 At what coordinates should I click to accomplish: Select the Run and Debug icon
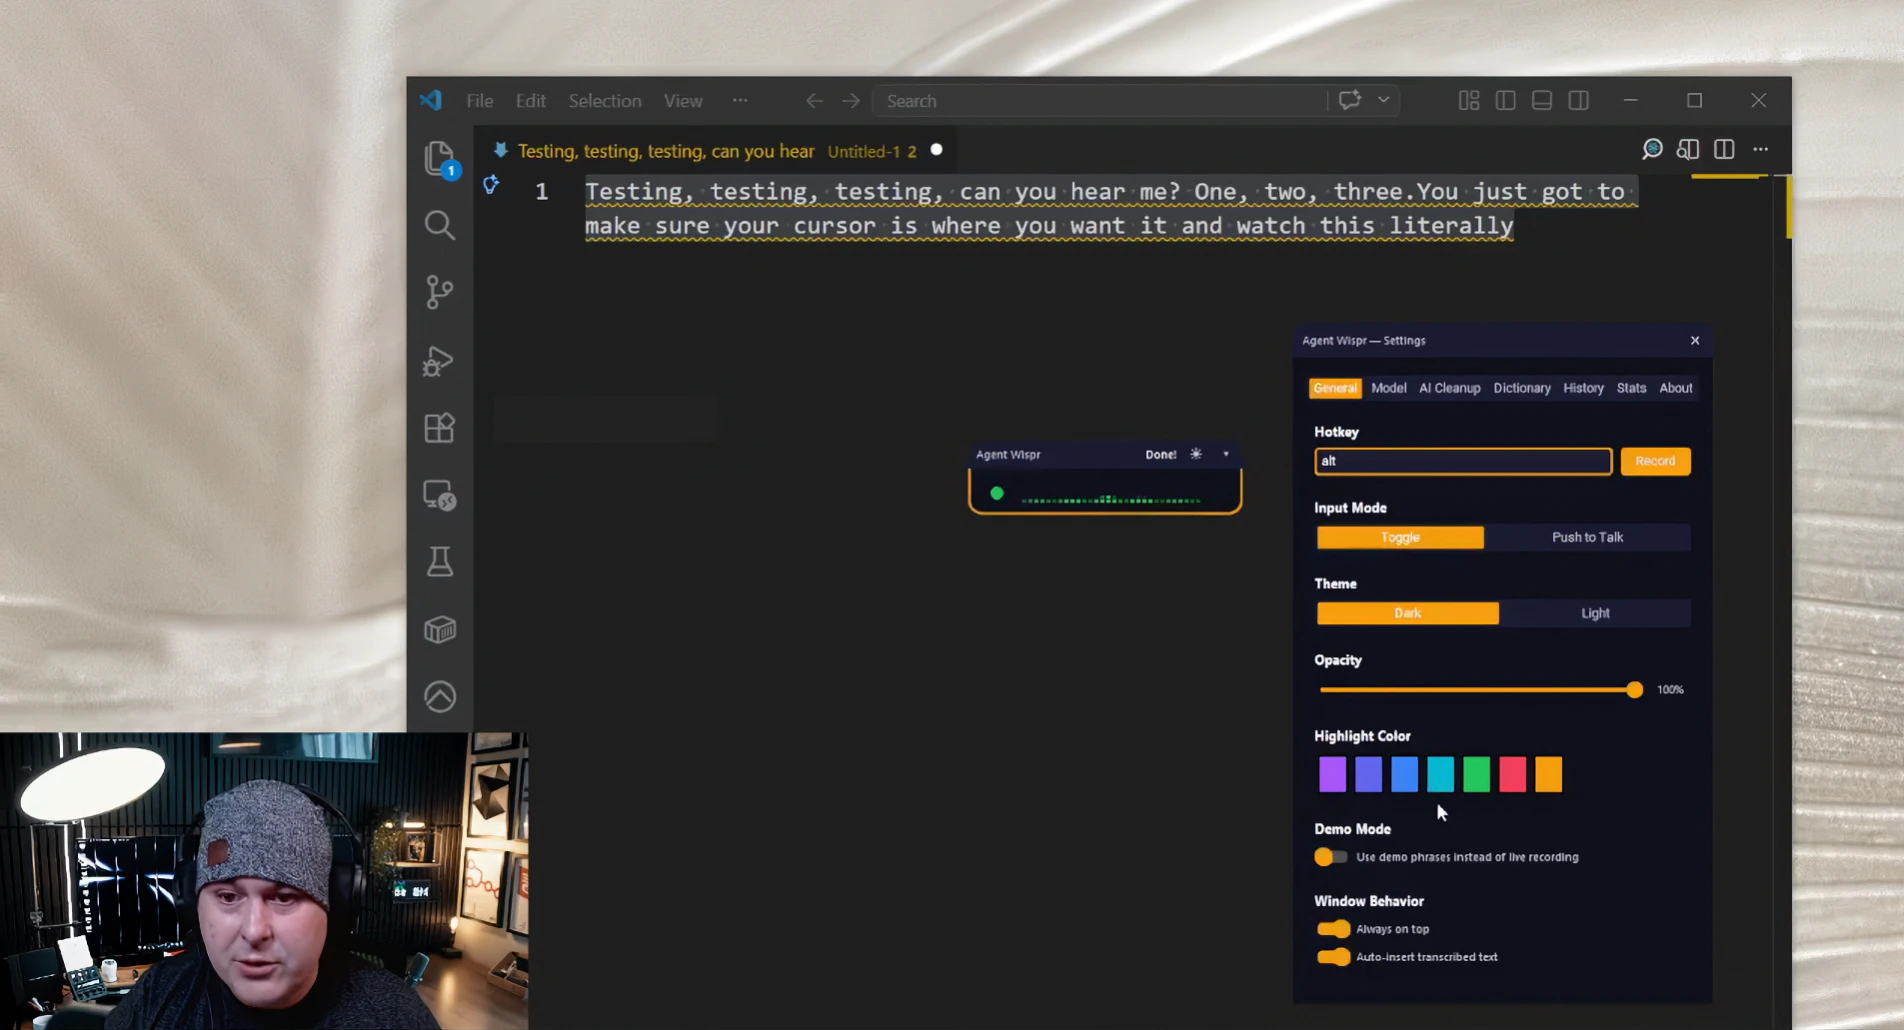click(438, 361)
